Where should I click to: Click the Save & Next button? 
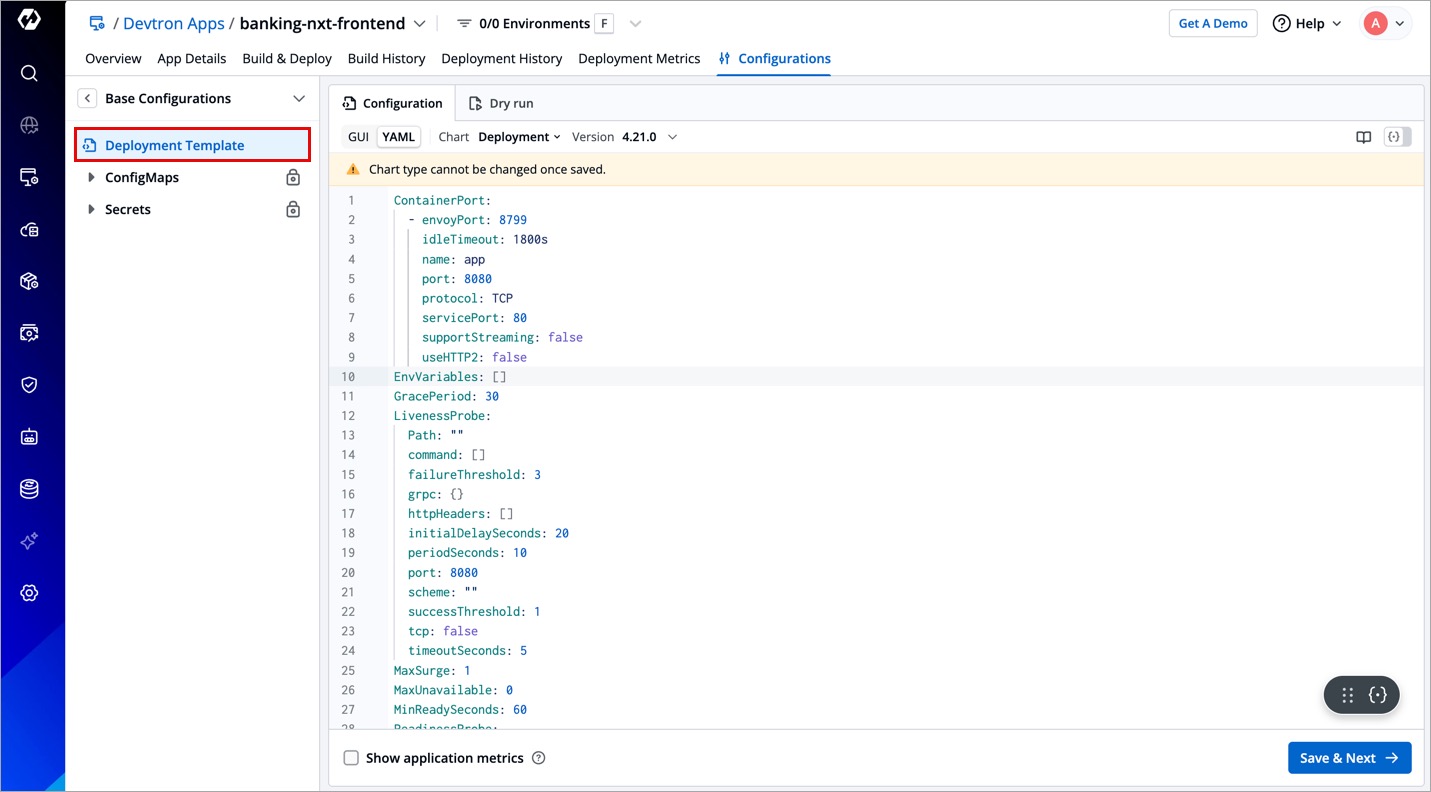[x=1349, y=758]
